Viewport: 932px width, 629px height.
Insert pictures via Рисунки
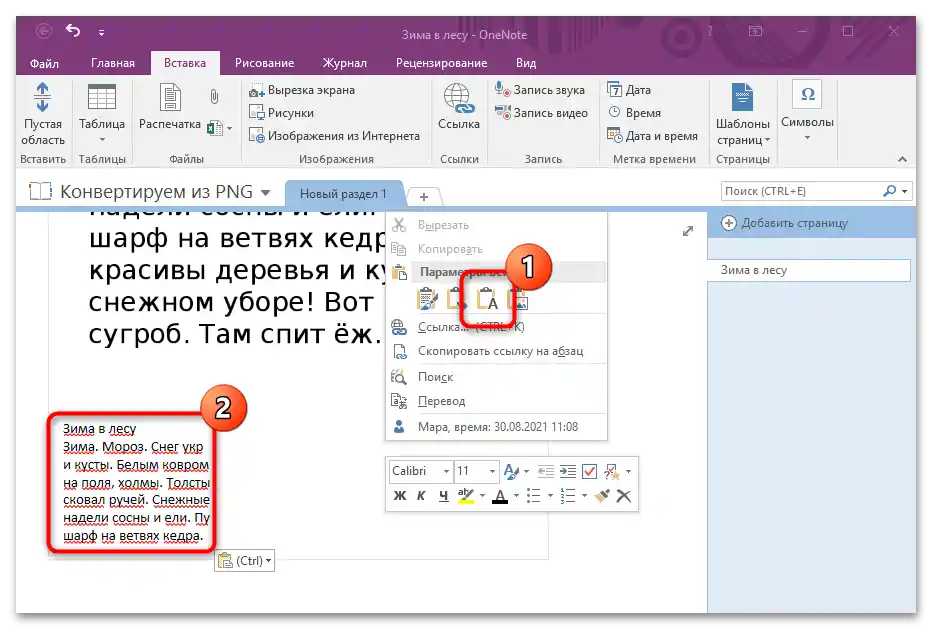click(281, 112)
